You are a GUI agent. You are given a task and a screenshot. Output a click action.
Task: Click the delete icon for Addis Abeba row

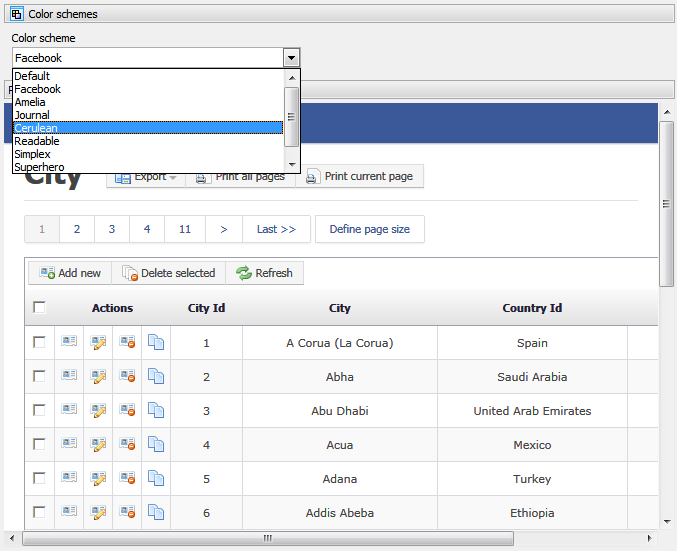coord(127,512)
